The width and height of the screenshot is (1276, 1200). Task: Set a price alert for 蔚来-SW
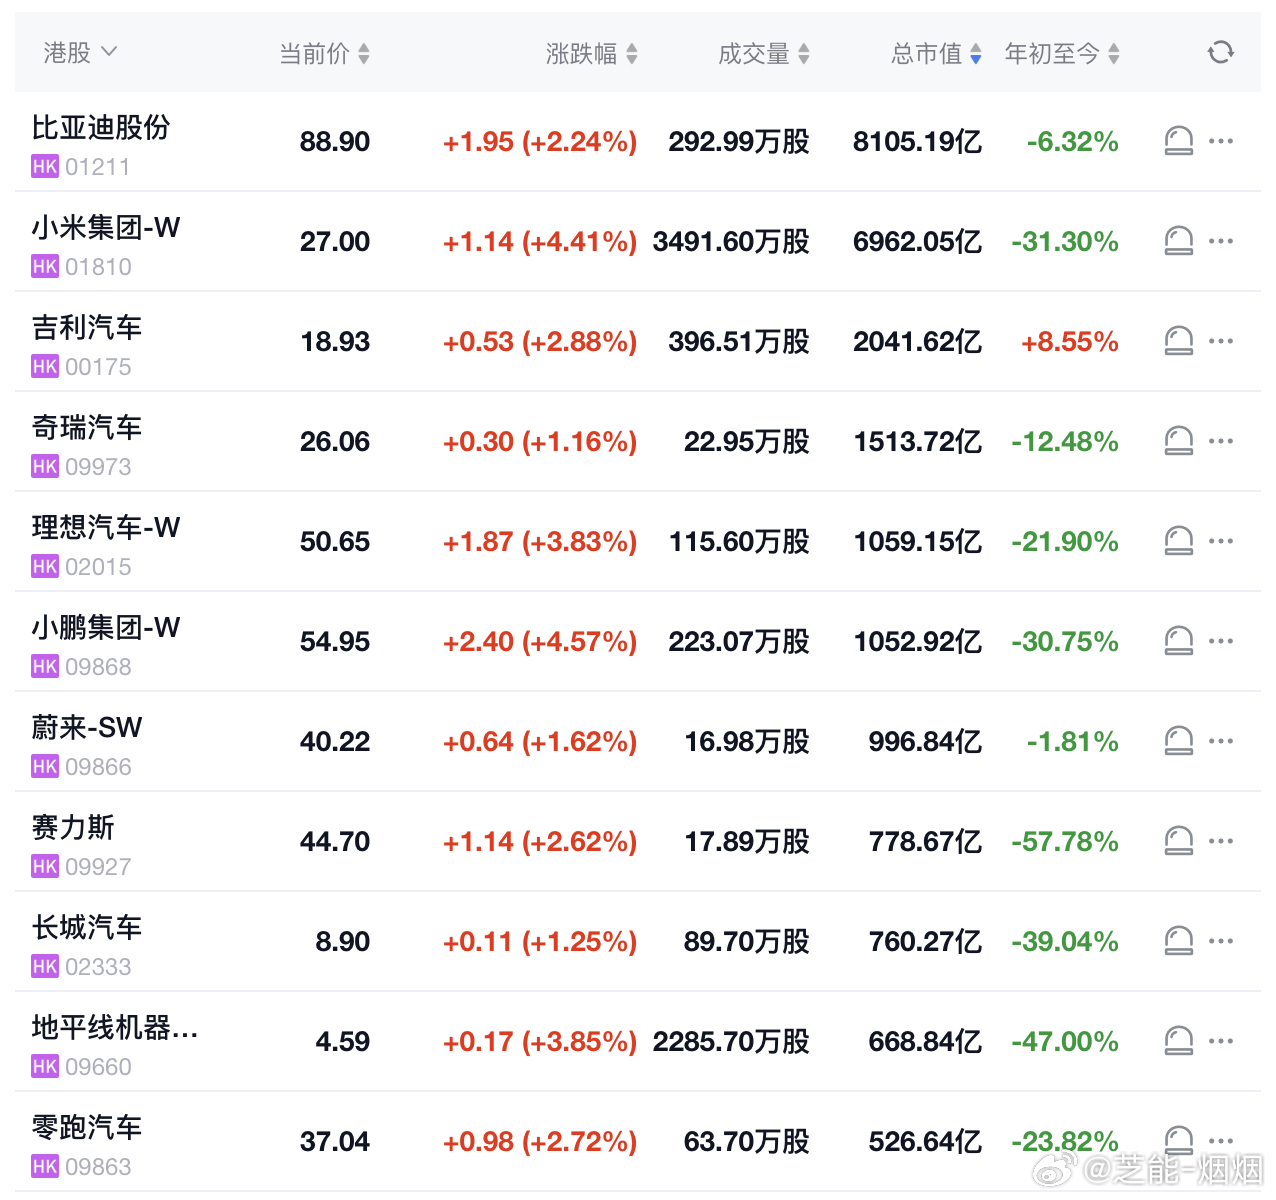coord(1179,741)
